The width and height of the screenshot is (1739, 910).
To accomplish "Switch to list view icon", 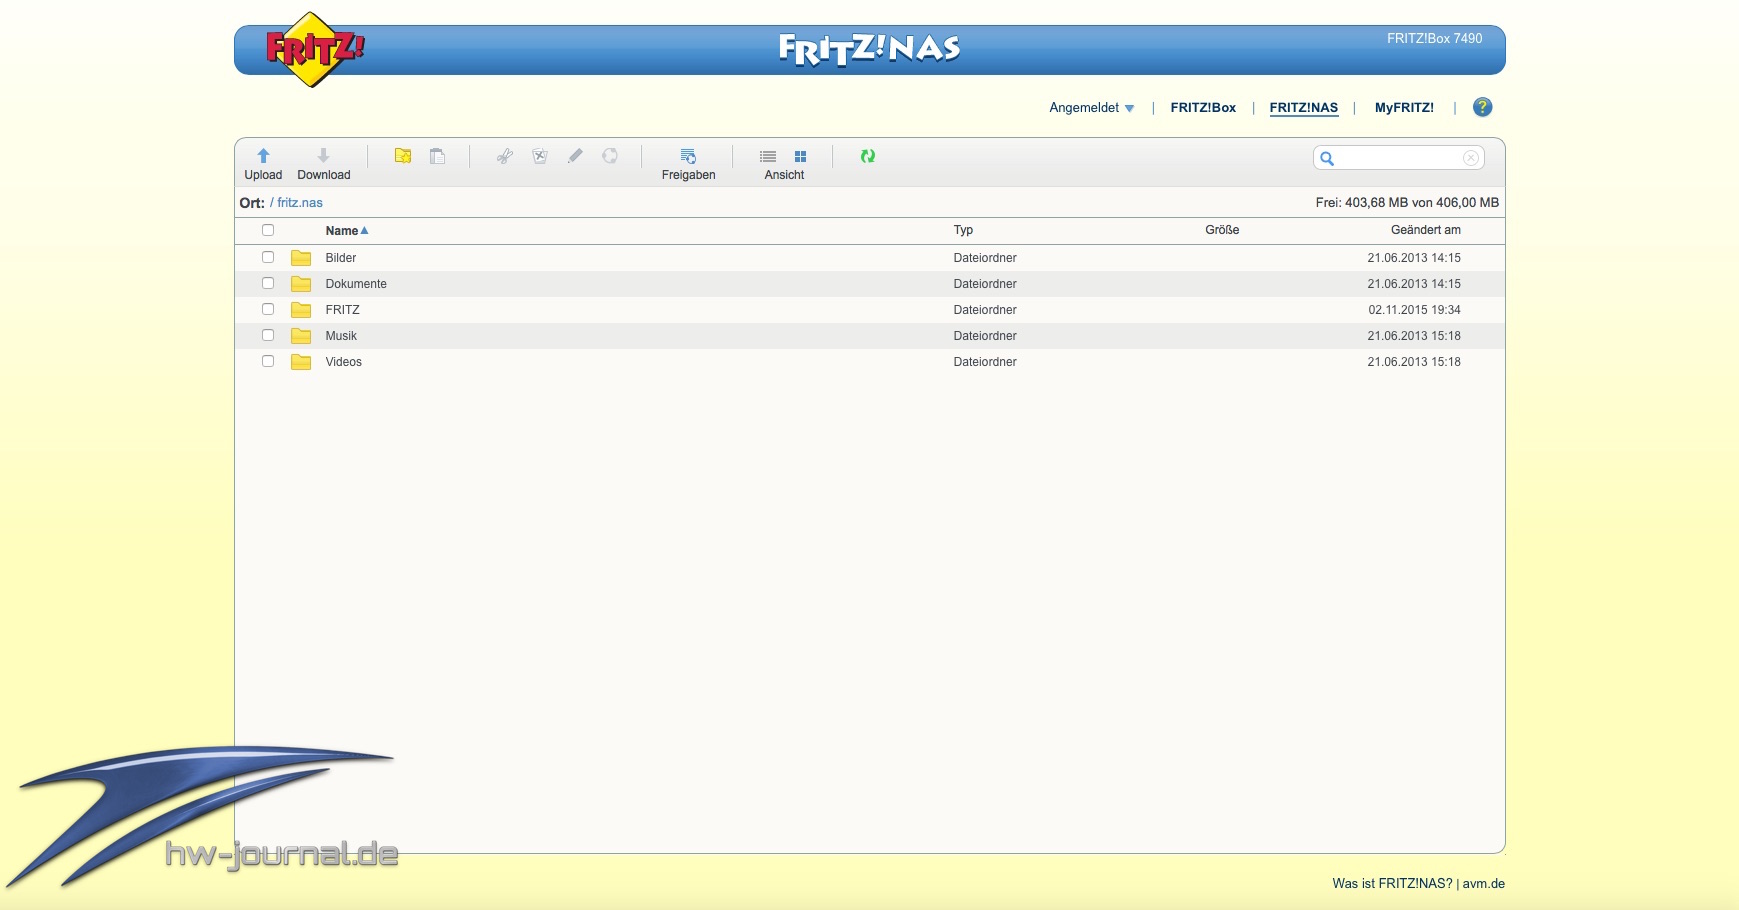I will coord(768,157).
